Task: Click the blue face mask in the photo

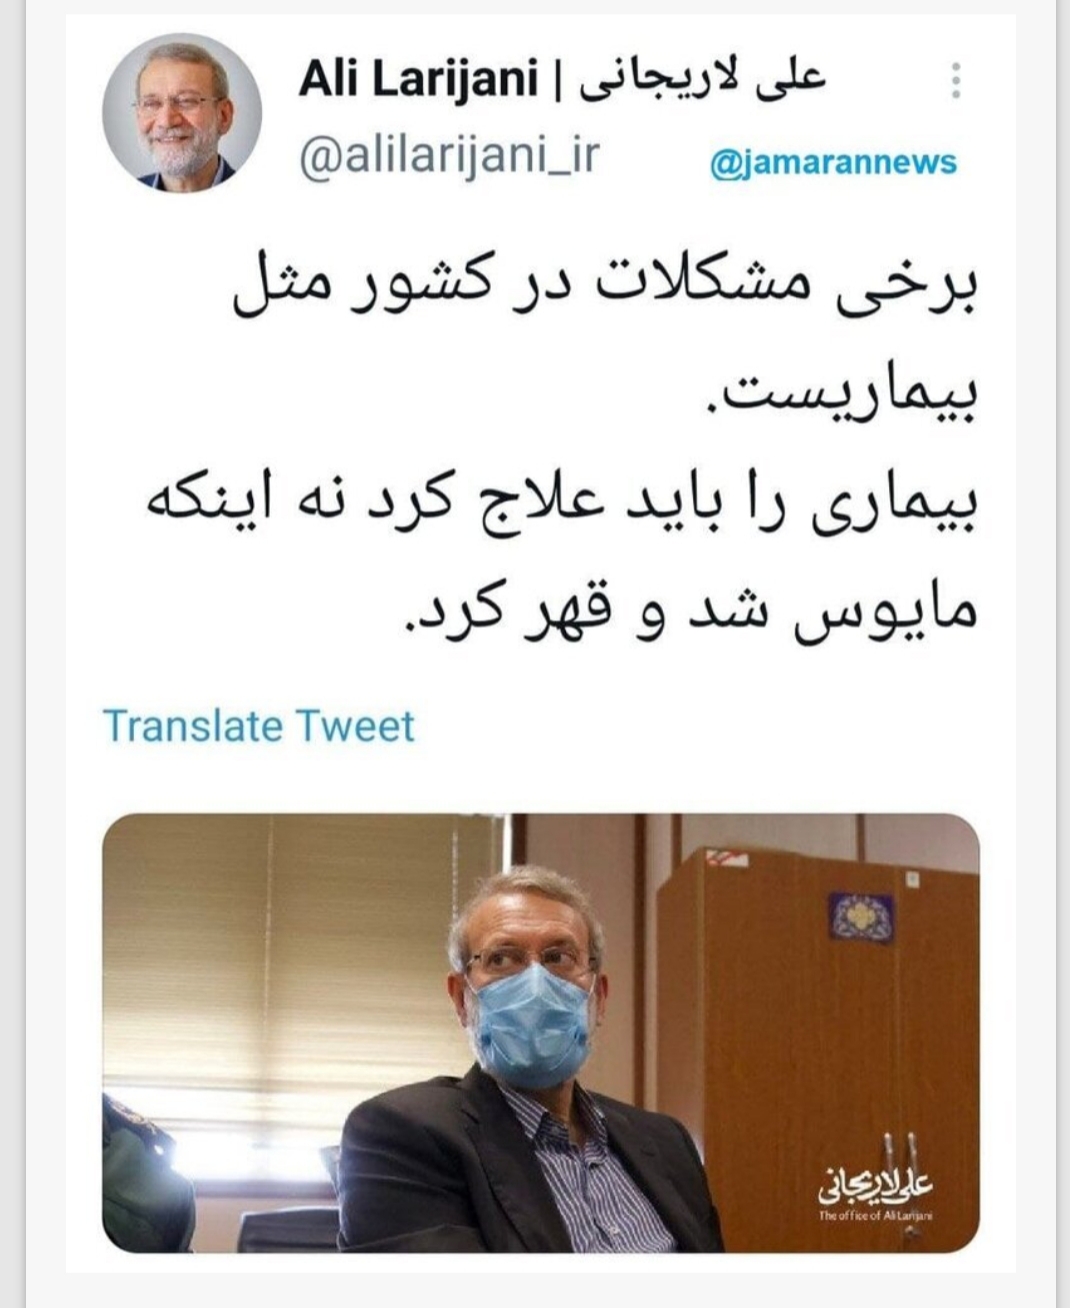Action: click(x=529, y=1022)
